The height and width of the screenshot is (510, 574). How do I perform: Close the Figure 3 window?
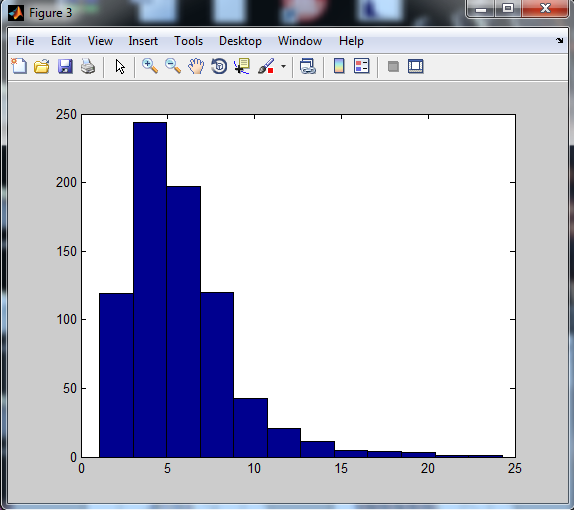click(545, 8)
